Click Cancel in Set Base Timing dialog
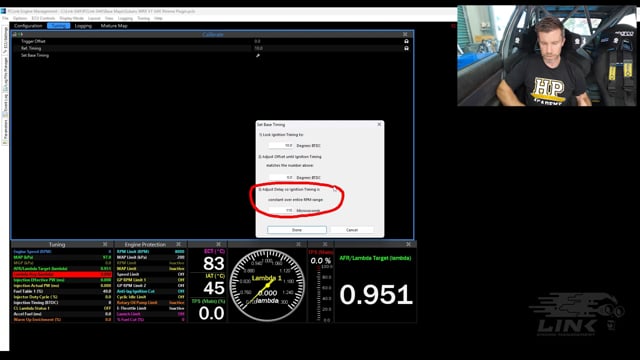Viewport: 640px width, 360px height. (x=352, y=230)
